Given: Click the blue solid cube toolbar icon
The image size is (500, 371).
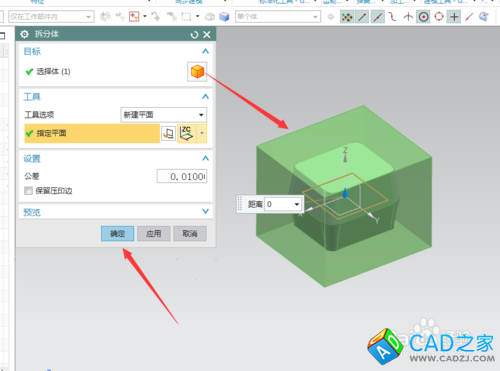Looking at the screenshot, I should 224,16.
